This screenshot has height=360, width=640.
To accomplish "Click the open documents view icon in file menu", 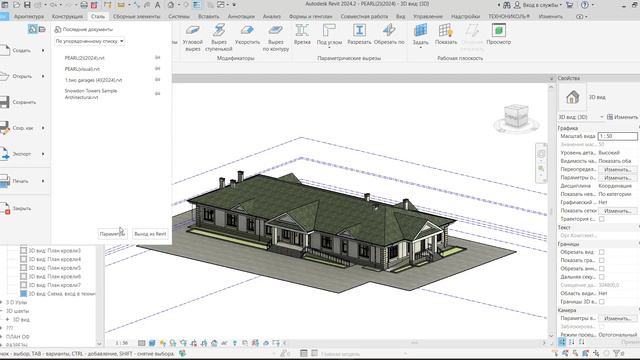I will (x=42, y=29).
